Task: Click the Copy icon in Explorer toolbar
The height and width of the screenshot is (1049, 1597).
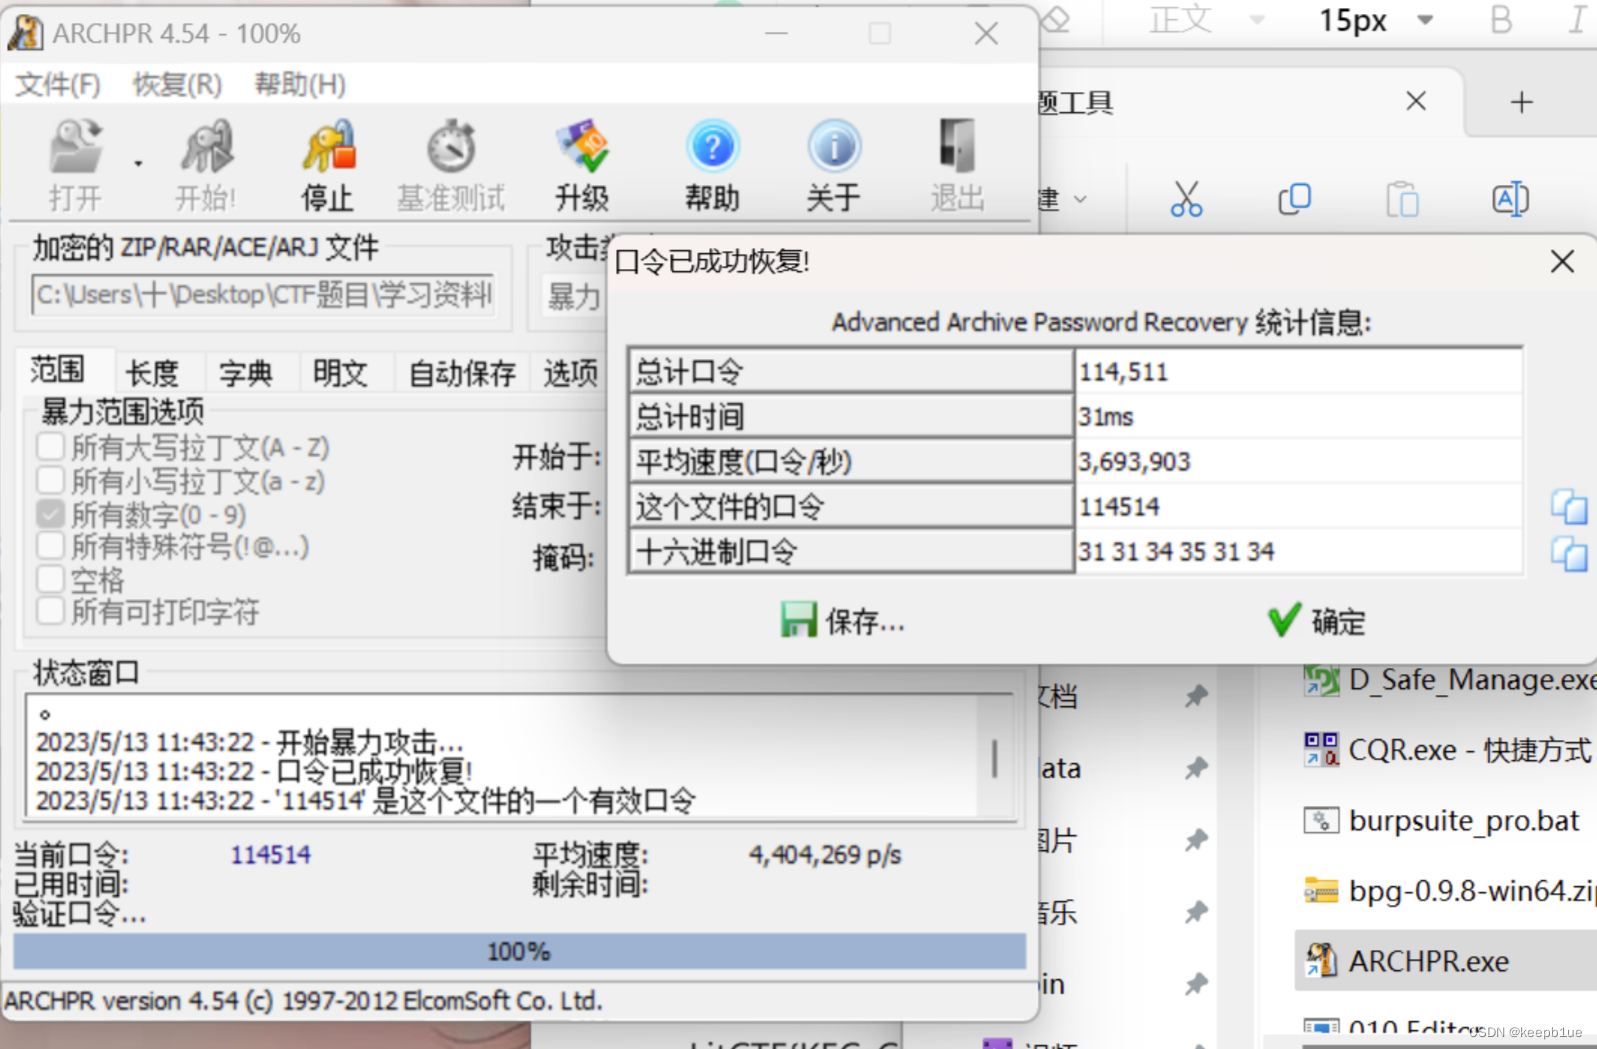Action: [1294, 199]
